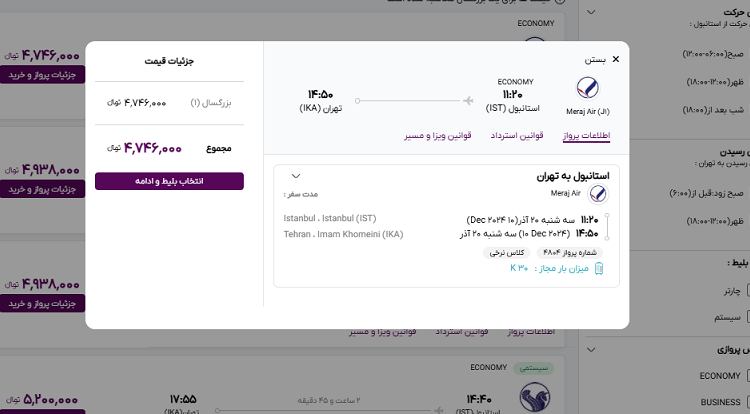
Task: Select صبح زود:قبل از(۶:۰۰) arrival filter
Action: (706, 193)
